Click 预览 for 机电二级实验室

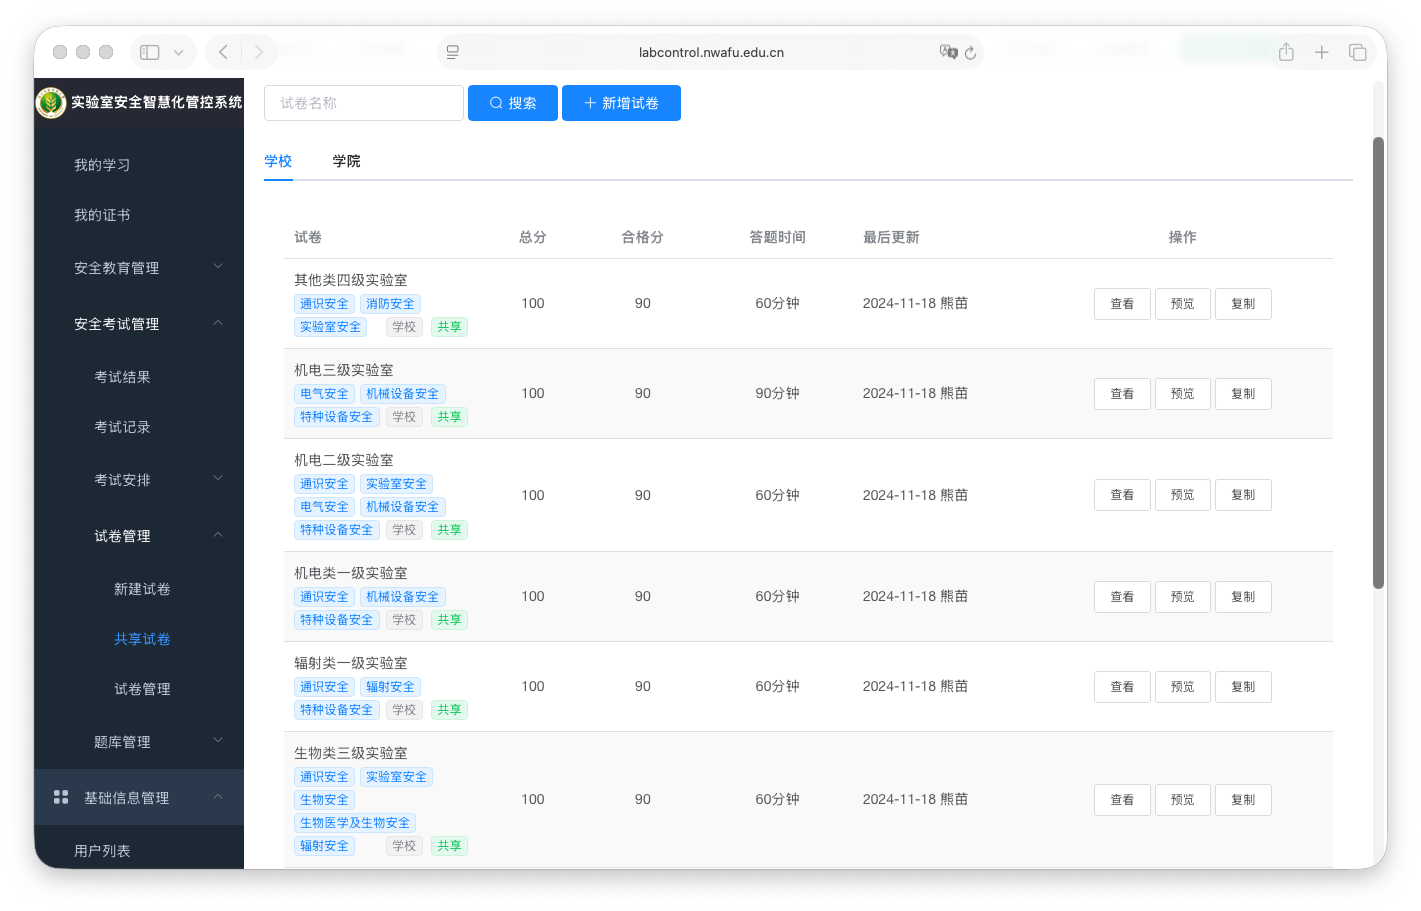pyautogui.click(x=1182, y=495)
